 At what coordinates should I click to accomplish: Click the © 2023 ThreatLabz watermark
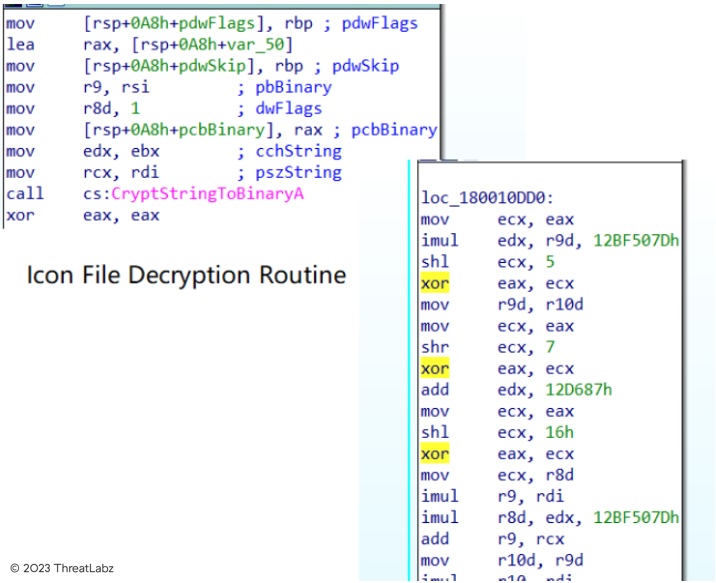pyautogui.click(x=62, y=568)
